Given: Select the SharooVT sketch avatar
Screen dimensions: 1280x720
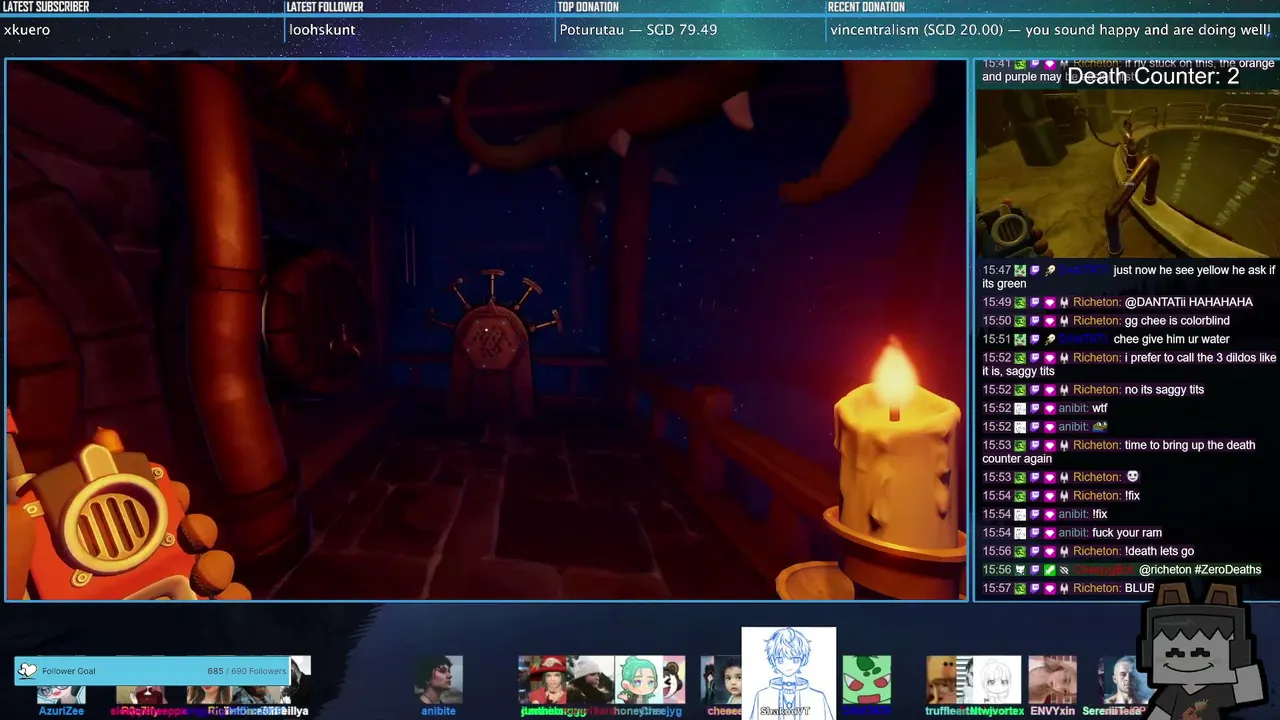Looking at the screenshot, I should point(788,672).
